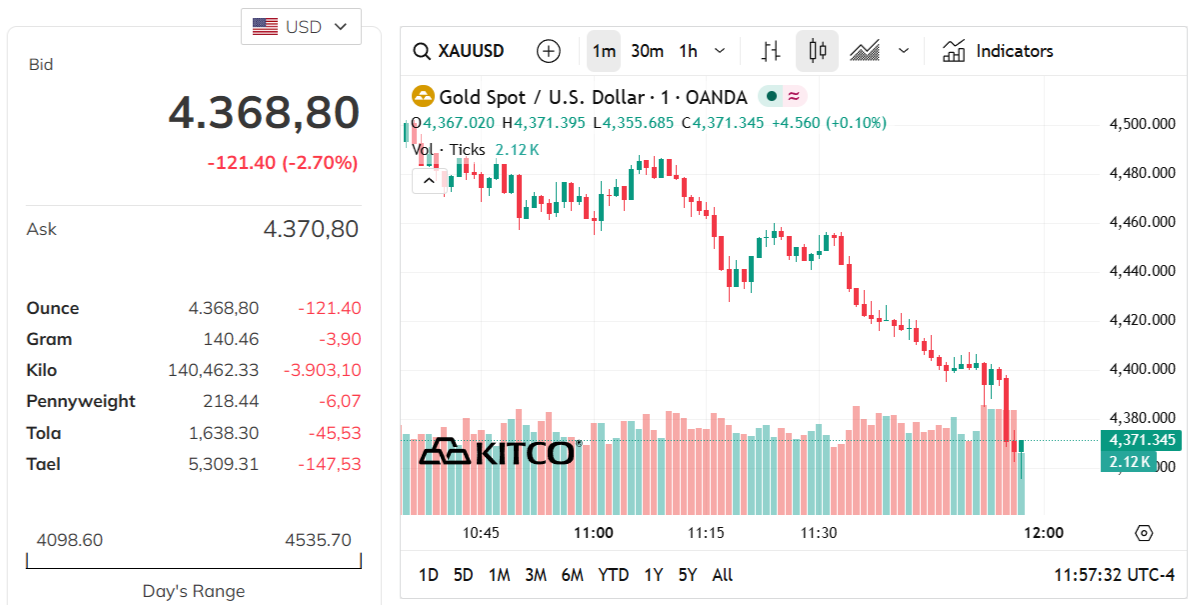The image size is (1193, 605).
Task: Collapse the volume pane chevron
Action: click(429, 180)
